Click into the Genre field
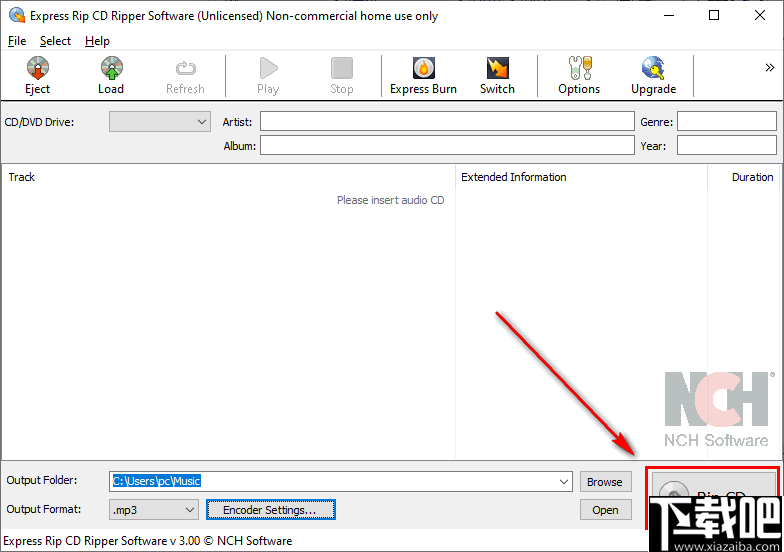 point(726,122)
